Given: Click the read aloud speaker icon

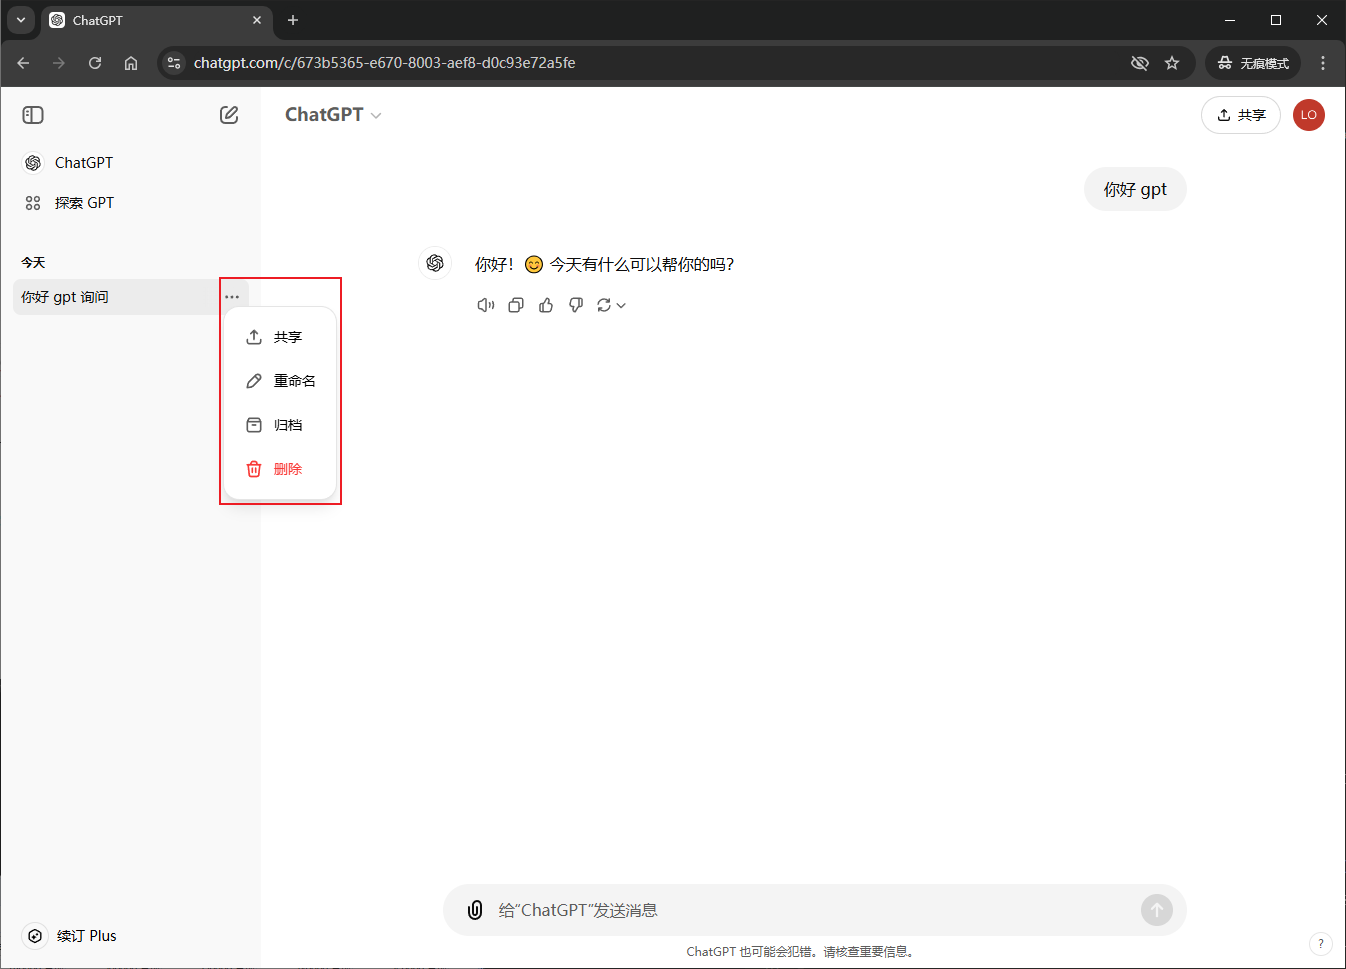Looking at the screenshot, I should [486, 305].
